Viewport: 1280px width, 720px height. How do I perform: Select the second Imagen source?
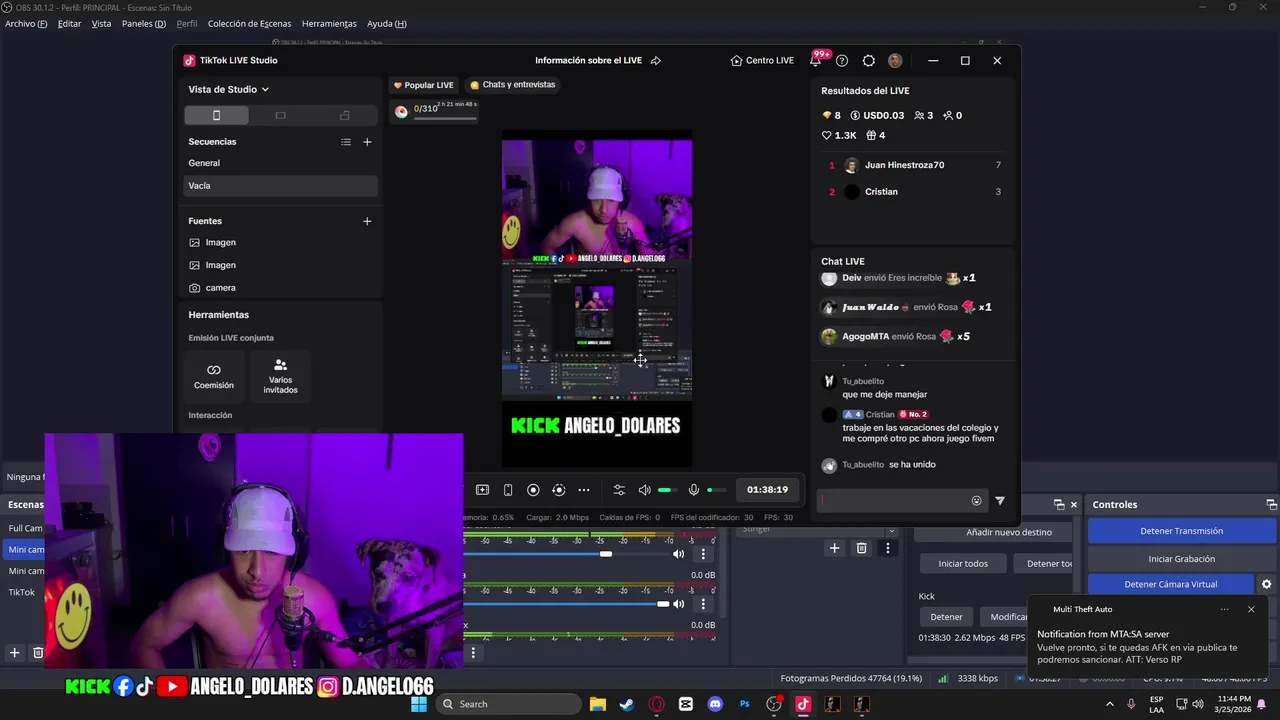coord(280,265)
